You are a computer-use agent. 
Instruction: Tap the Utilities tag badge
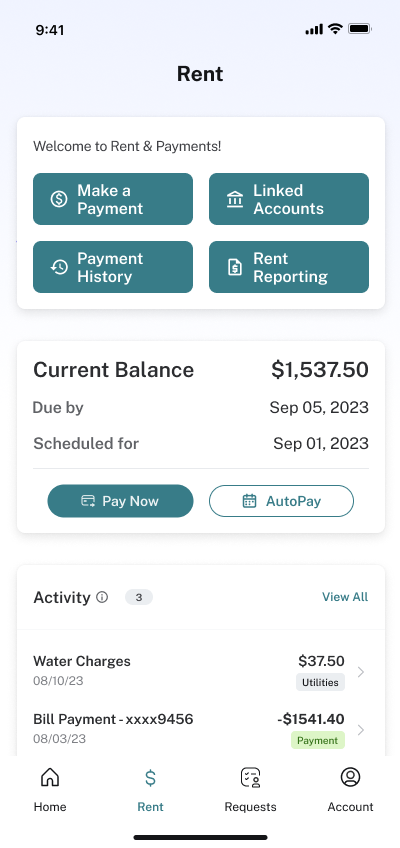click(x=320, y=683)
